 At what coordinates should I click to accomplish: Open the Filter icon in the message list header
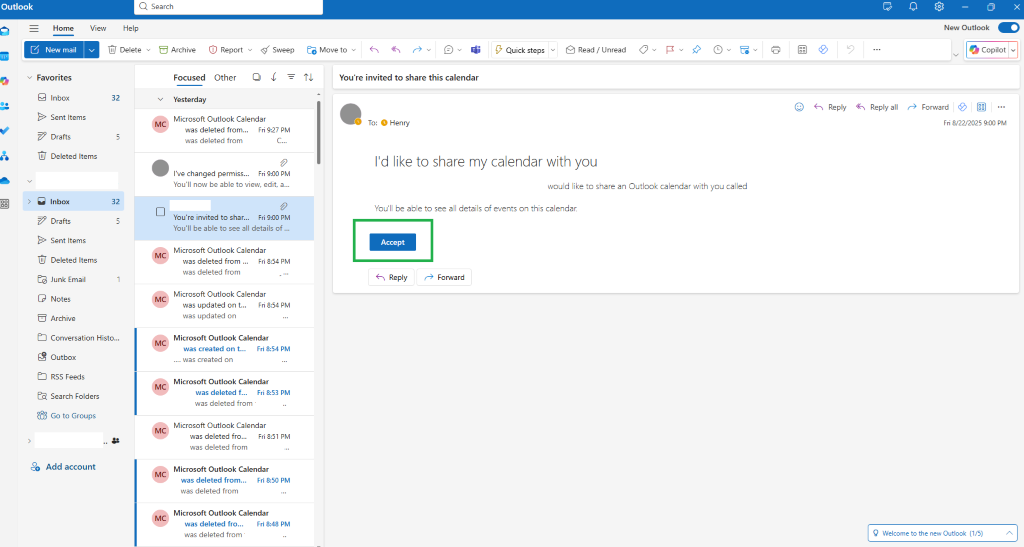(291, 77)
